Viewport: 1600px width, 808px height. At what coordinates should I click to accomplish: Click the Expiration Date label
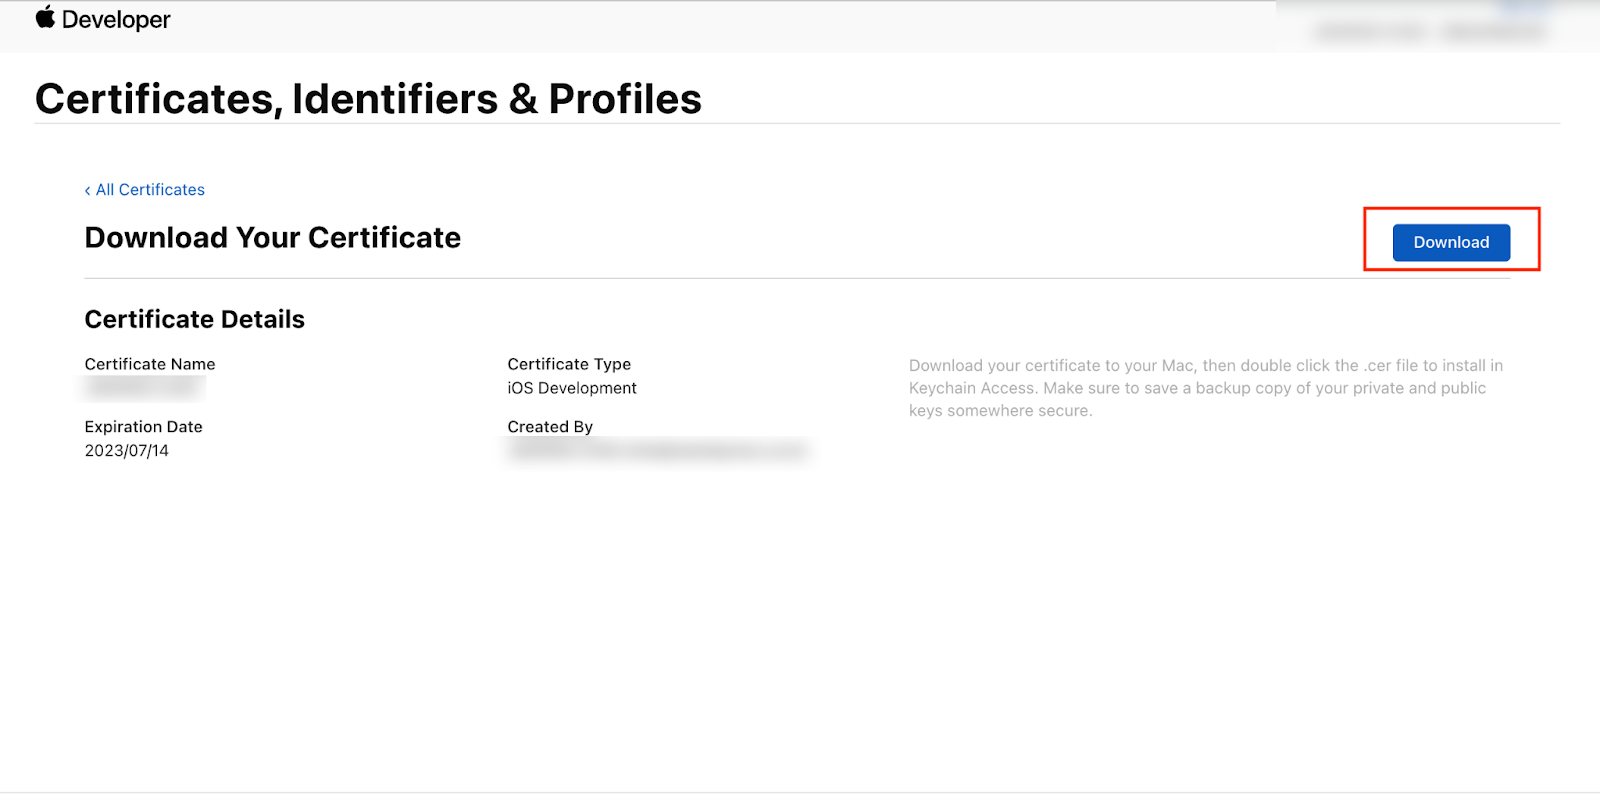tap(144, 427)
